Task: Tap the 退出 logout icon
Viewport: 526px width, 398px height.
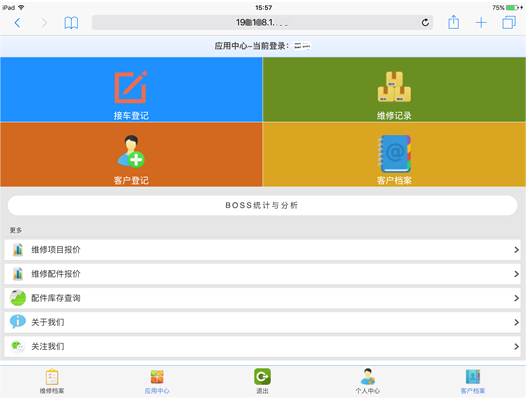Action: point(262,377)
